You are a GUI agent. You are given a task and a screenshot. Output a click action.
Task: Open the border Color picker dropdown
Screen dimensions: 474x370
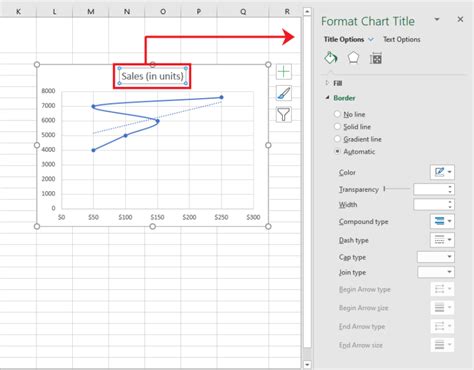click(442, 172)
